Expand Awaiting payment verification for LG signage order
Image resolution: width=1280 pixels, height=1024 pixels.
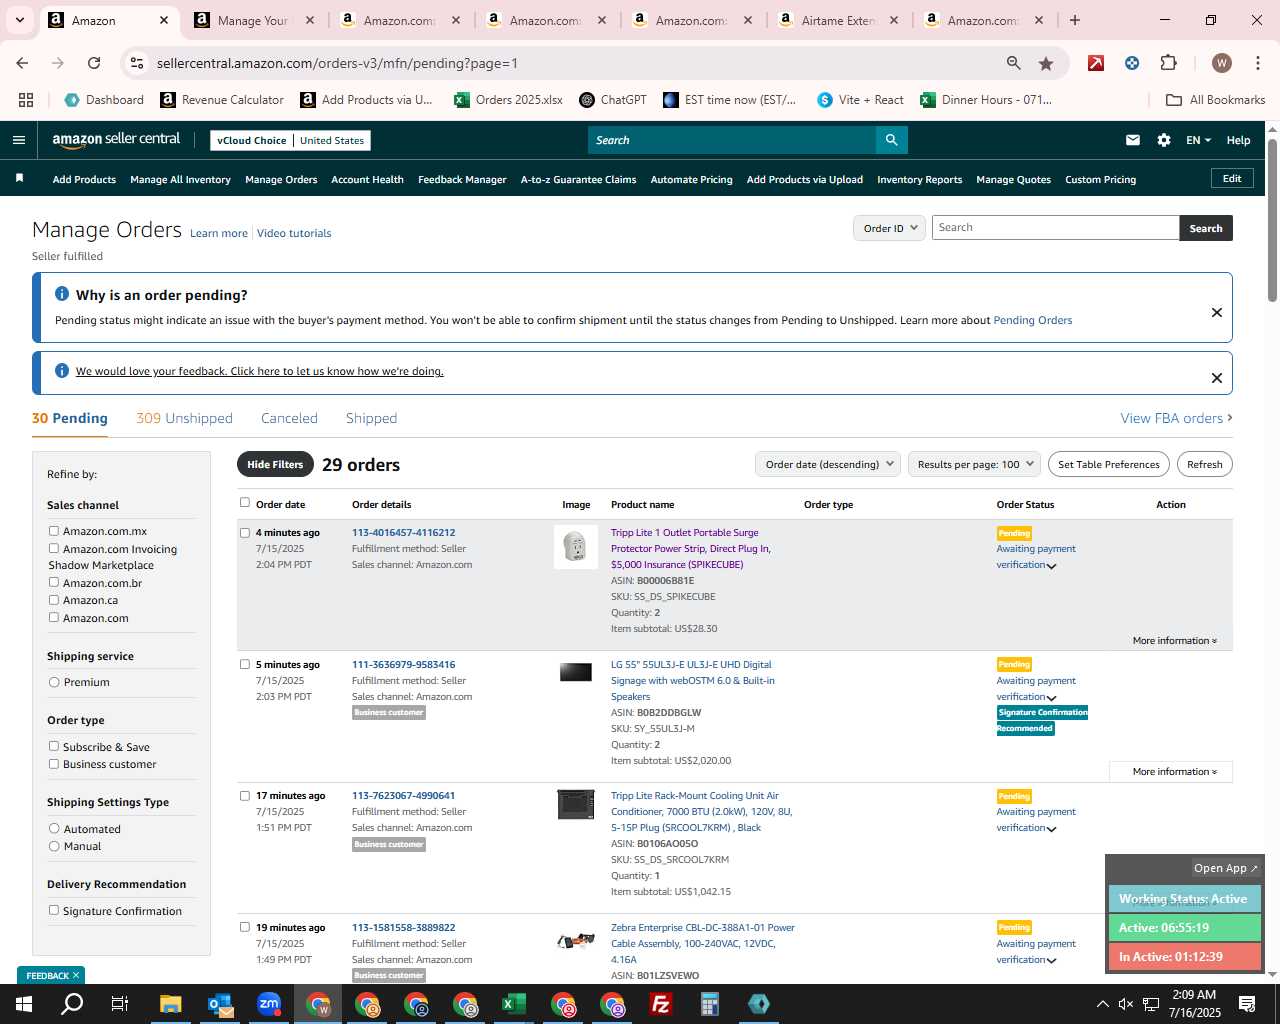click(1051, 698)
